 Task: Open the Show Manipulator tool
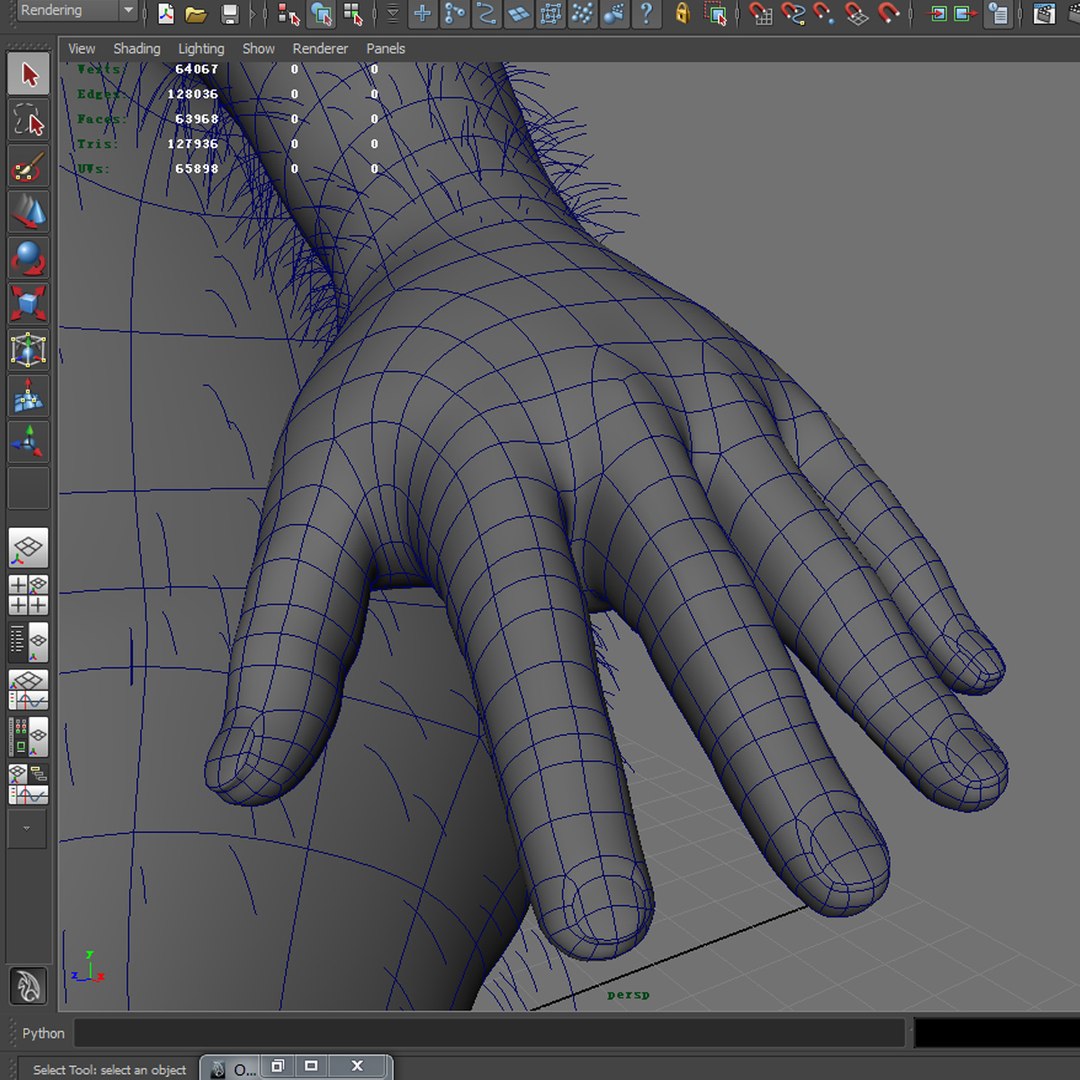tap(28, 442)
